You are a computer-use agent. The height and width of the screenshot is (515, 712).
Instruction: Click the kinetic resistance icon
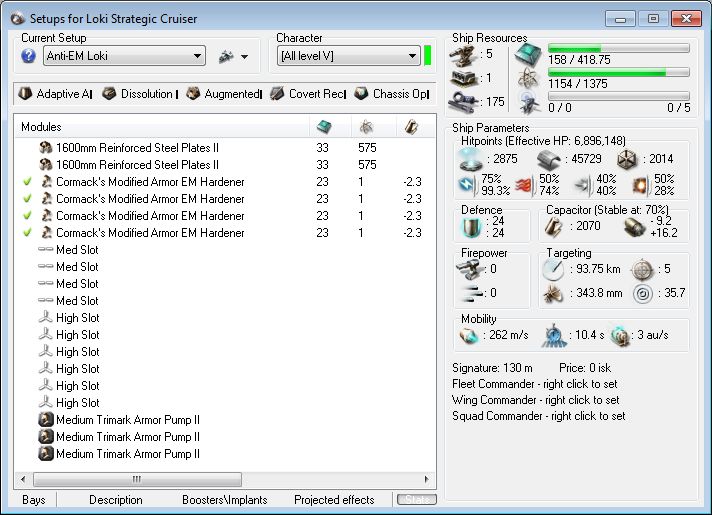582,185
